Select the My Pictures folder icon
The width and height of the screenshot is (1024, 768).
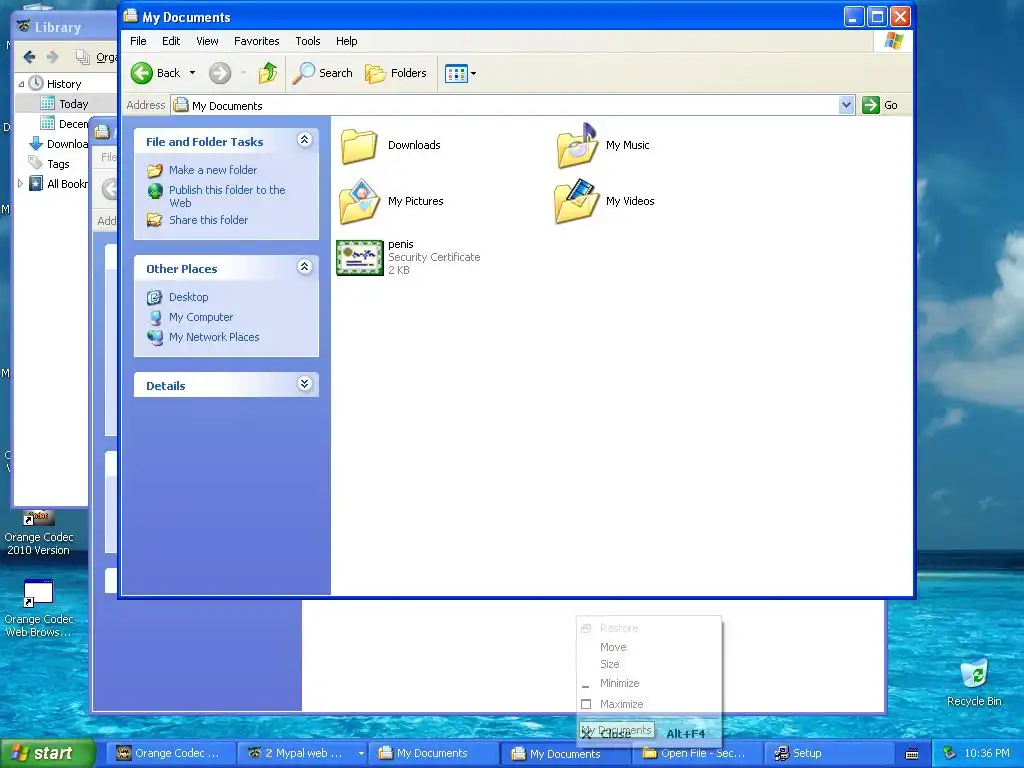point(359,201)
